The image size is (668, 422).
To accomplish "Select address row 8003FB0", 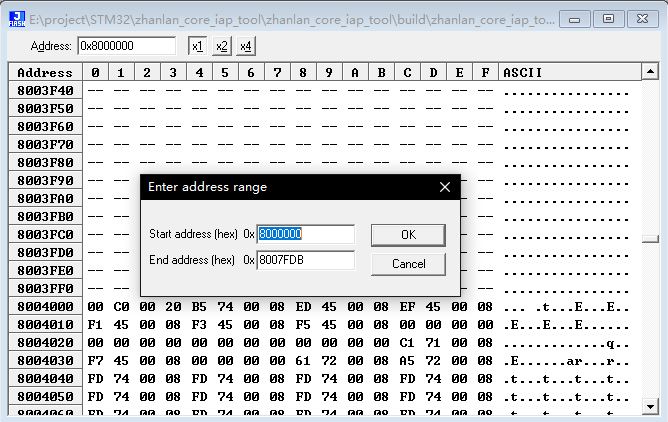I will pos(45,217).
